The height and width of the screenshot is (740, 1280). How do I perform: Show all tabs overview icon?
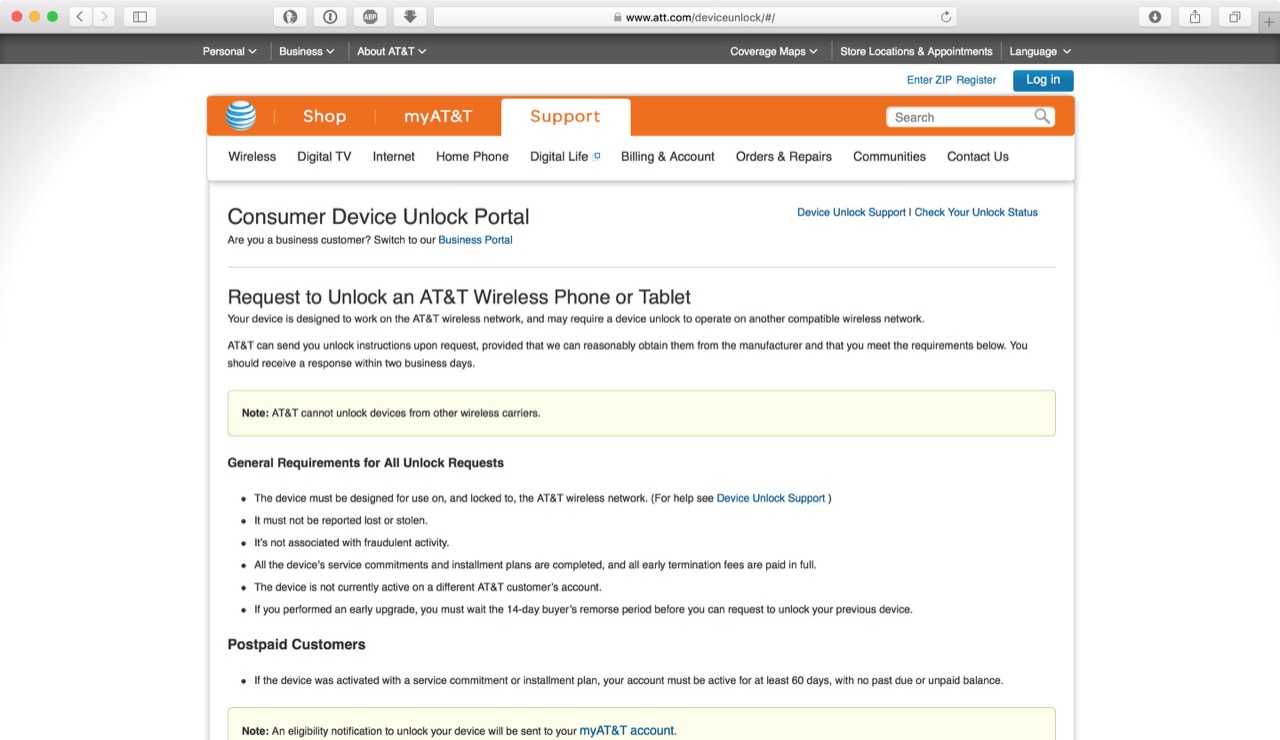[x=1235, y=17]
